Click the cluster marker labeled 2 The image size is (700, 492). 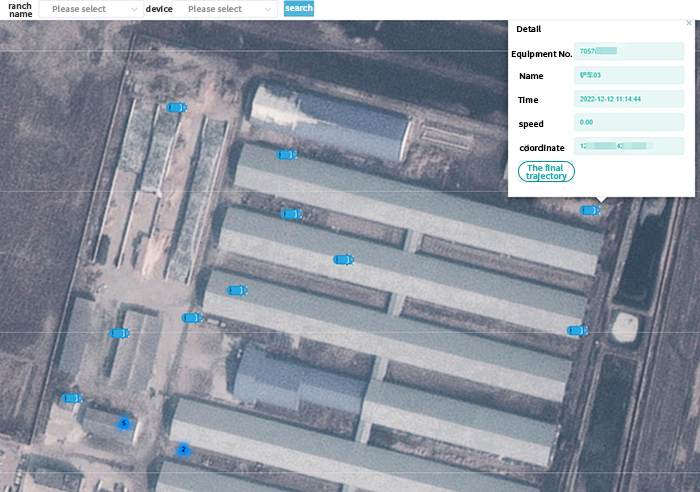point(183,450)
